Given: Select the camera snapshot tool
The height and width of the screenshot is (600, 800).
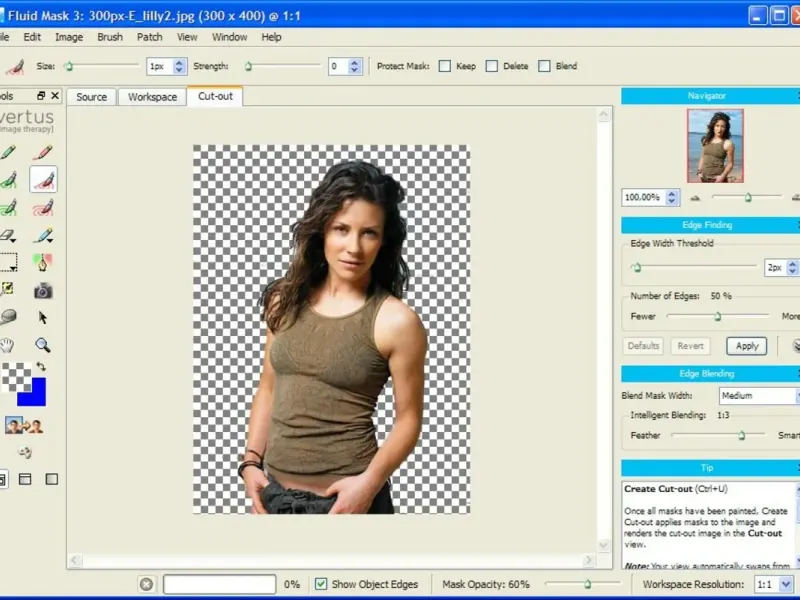Looking at the screenshot, I should click(43, 291).
